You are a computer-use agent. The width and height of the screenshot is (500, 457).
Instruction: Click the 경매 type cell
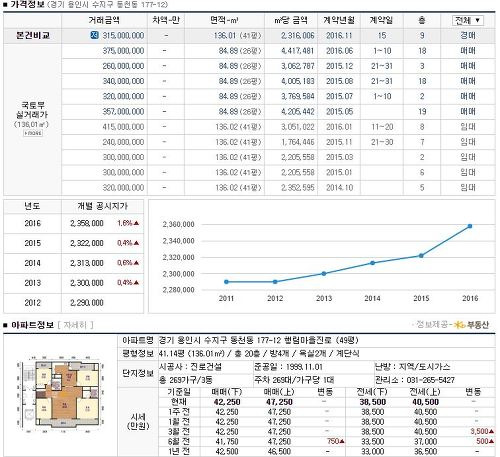tap(468, 35)
